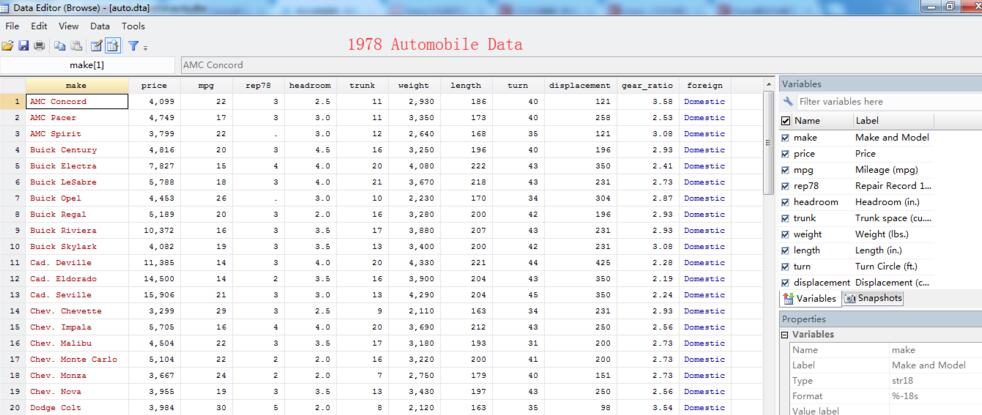Select displacement cell 425
Image resolution: width=982 pixels, height=415 pixels.
click(x=581, y=263)
